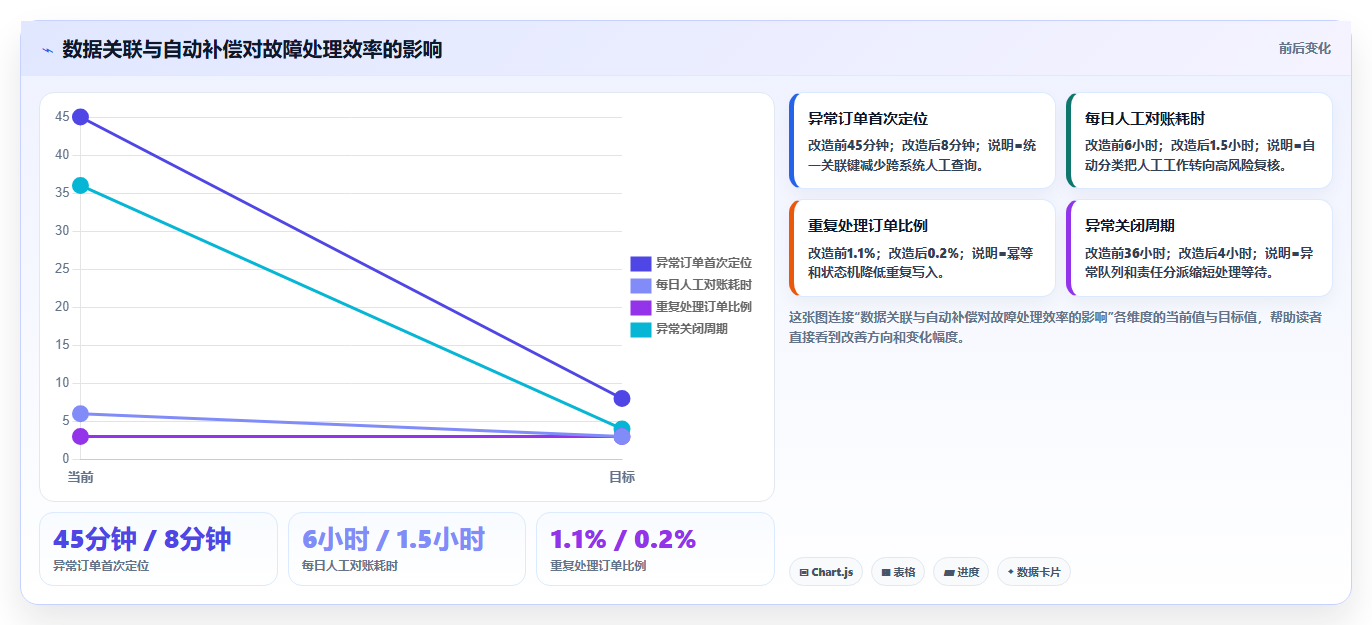Screen dimensions: 1372x625
Task: Click the 每日人工对账耗时 description card heading
Action: point(1145,118)
